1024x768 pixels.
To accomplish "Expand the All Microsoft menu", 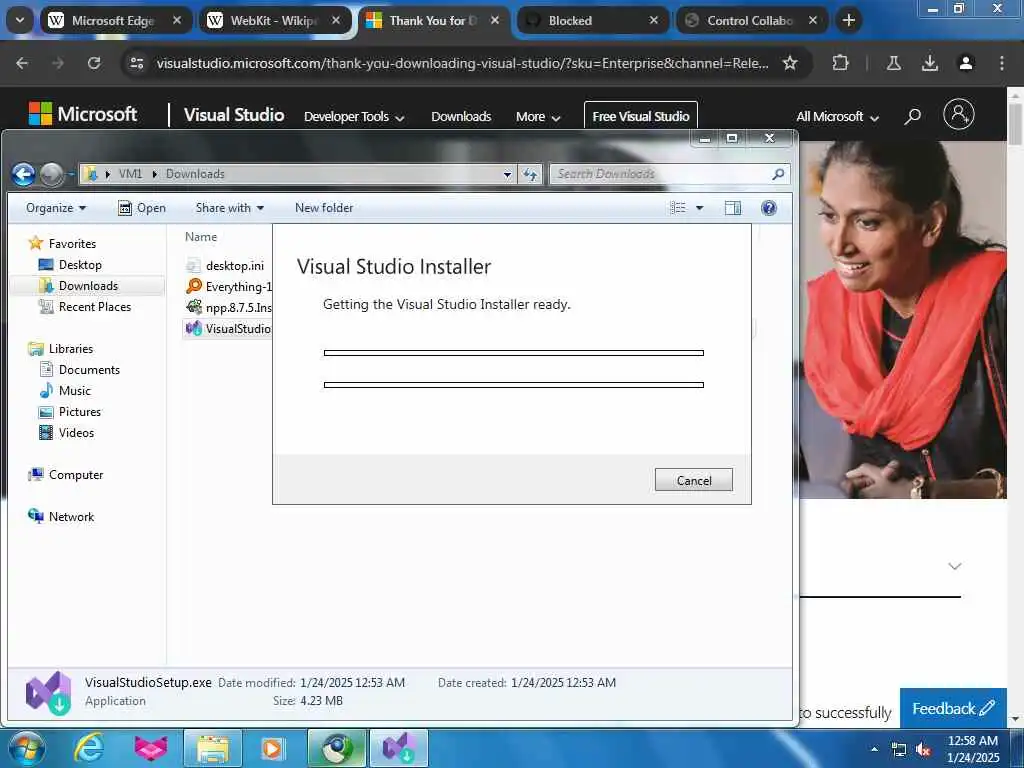I will tap(837, 117).
